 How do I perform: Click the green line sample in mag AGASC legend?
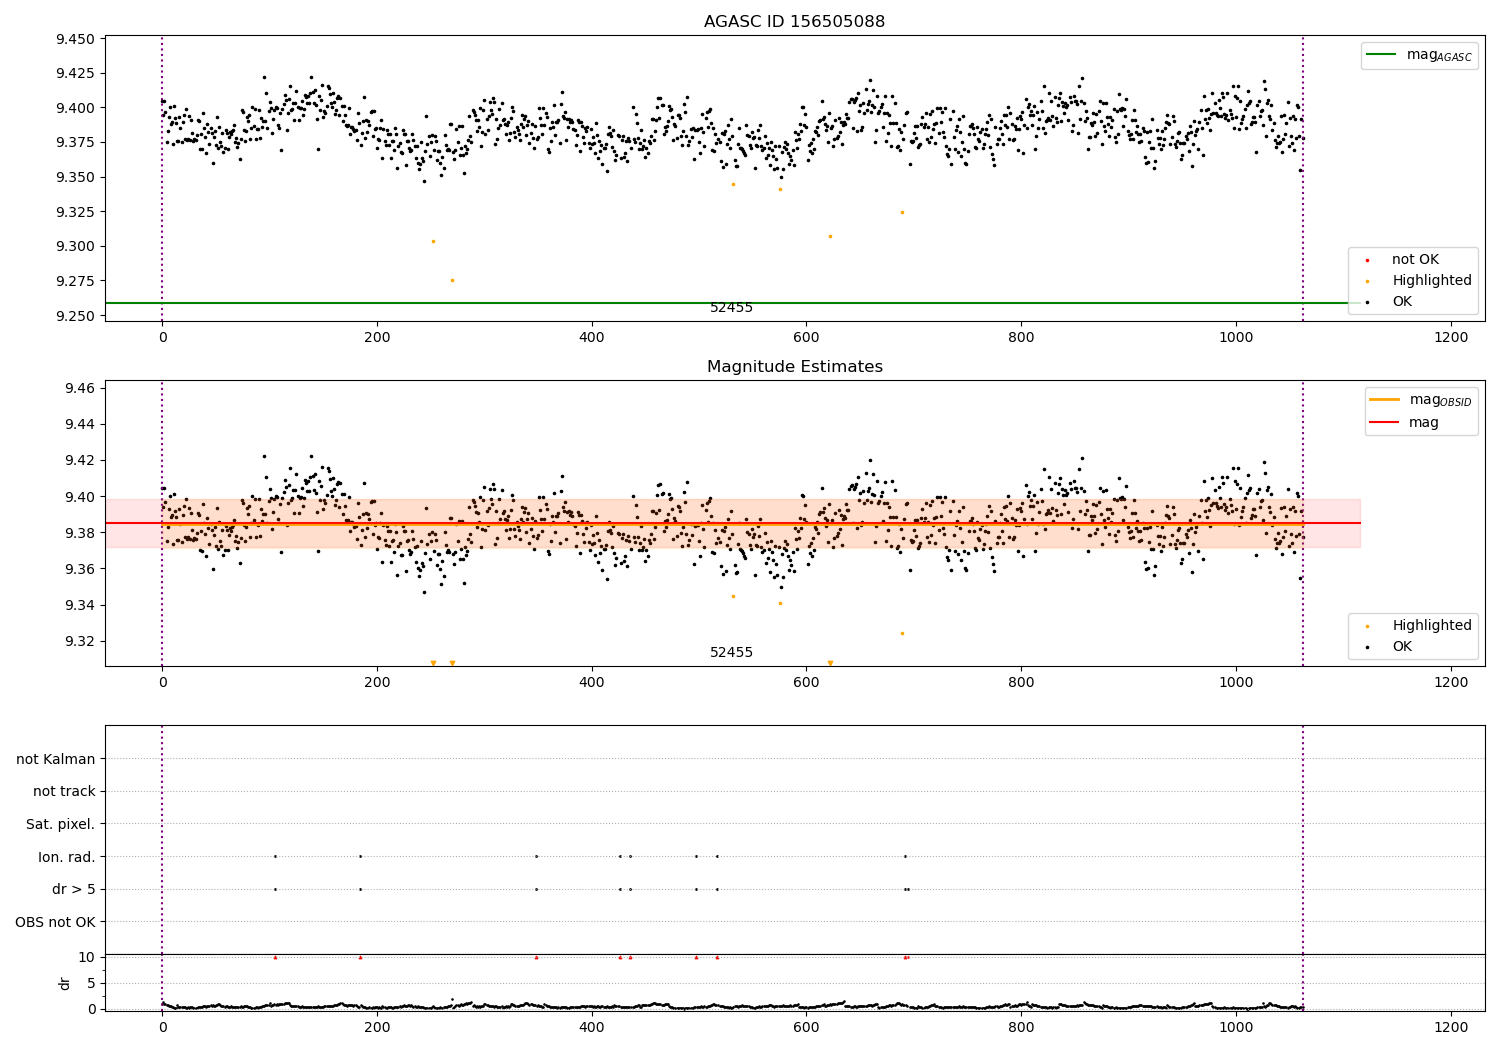[x=1381, y=55]
